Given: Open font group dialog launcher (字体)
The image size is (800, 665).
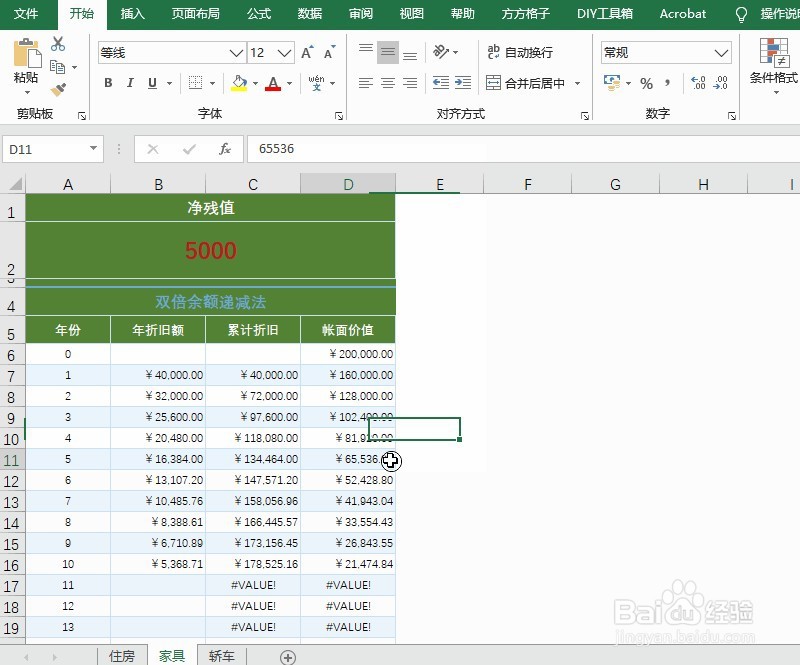Looking at the screenshot, I should [338, 116].
